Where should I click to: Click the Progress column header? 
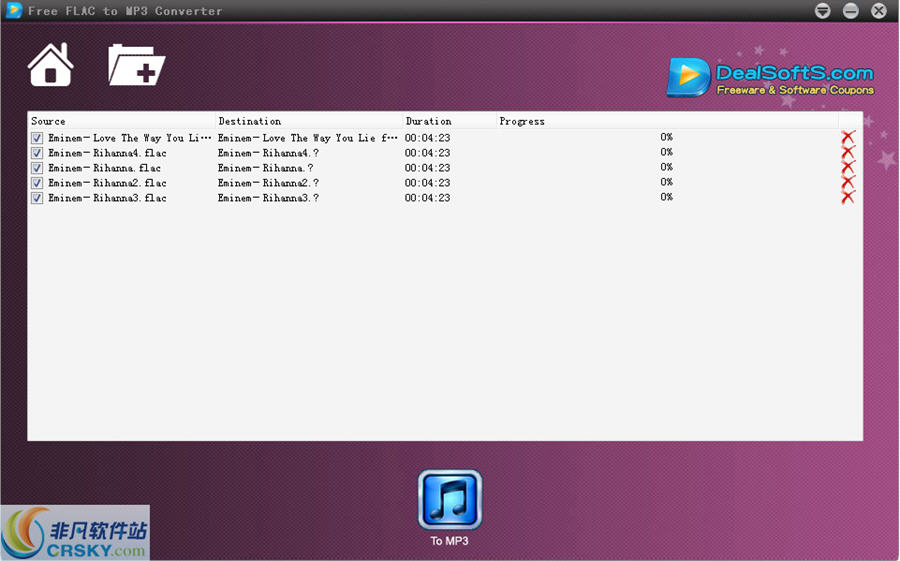667,121
